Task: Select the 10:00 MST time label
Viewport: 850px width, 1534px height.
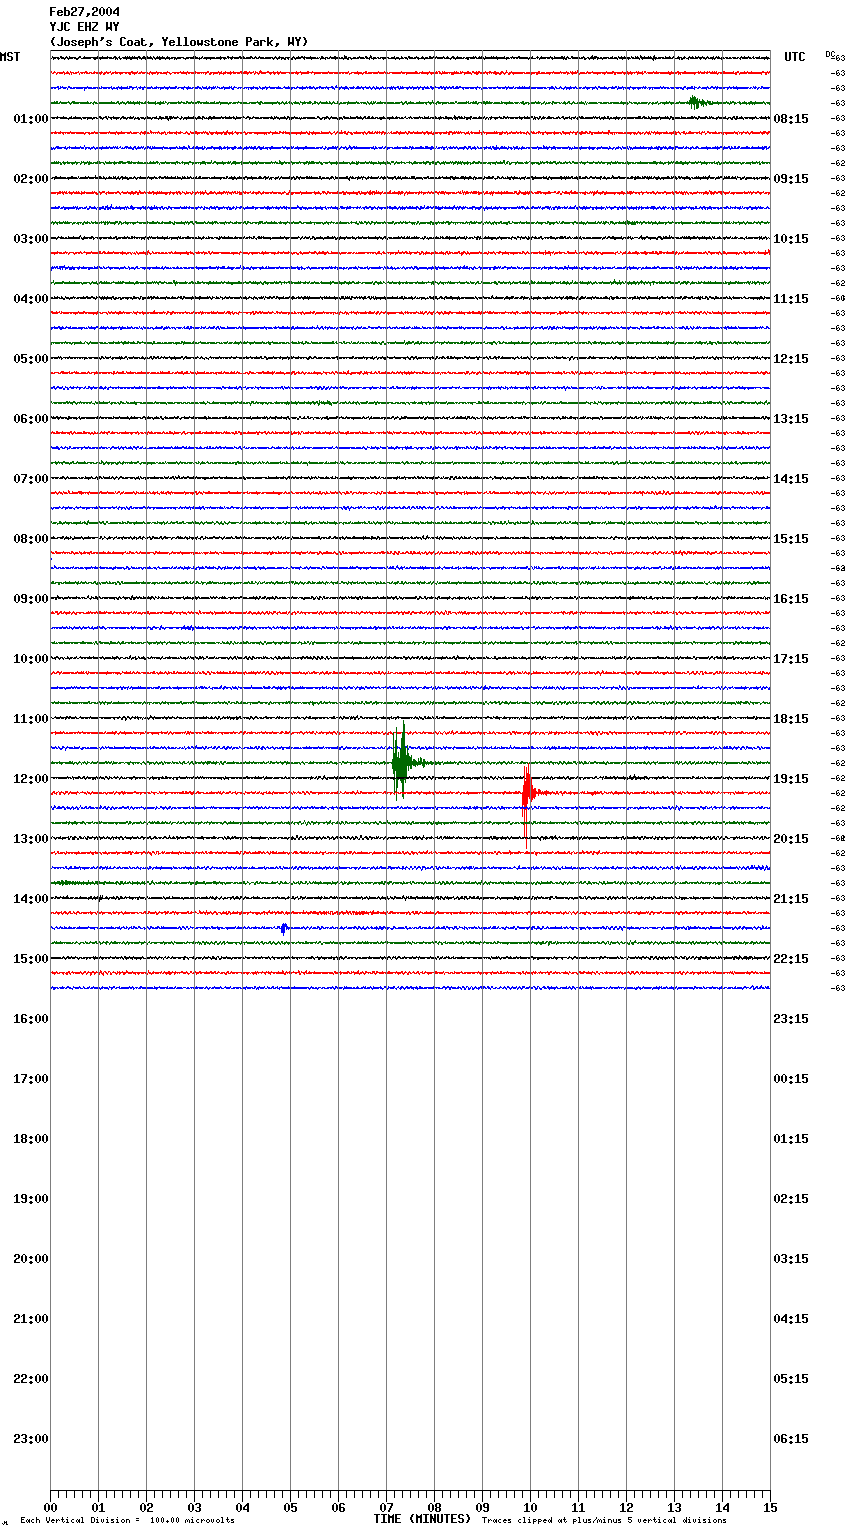Action: tap(31, 659)
